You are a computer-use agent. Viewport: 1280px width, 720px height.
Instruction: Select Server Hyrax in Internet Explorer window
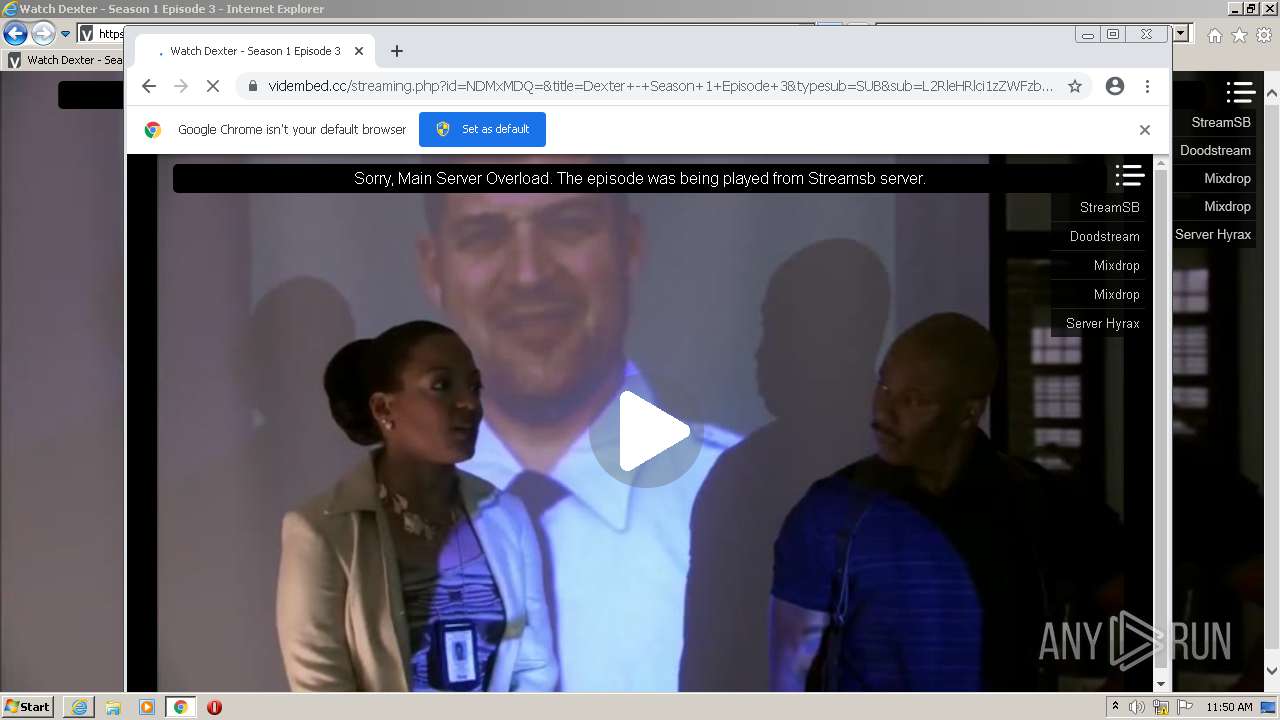[x=1212, y=234]
